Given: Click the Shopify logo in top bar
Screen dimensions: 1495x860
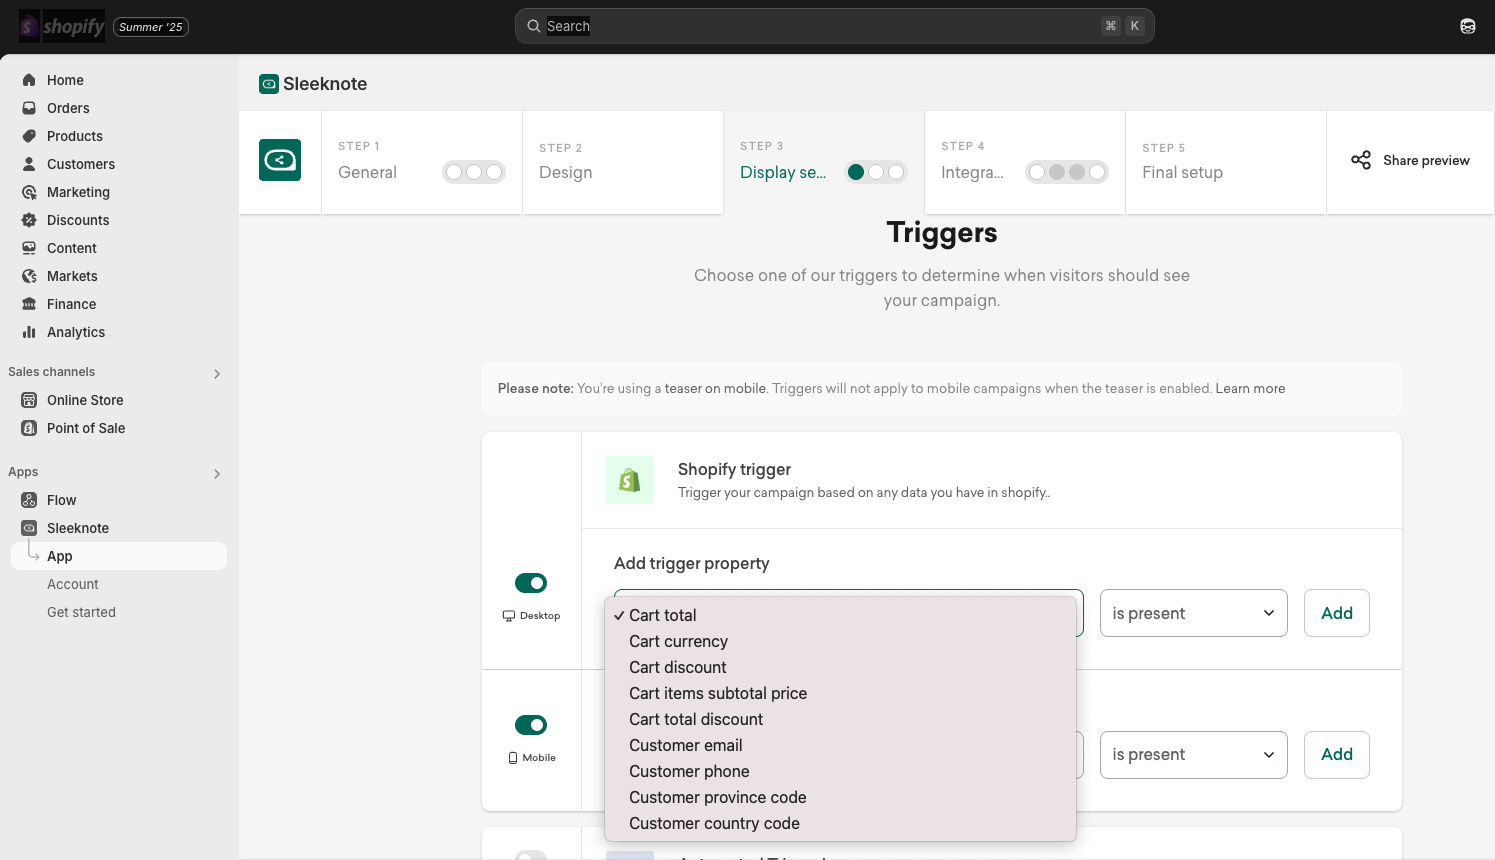Looking at the screenshot, I should click(x=62, y=26).
